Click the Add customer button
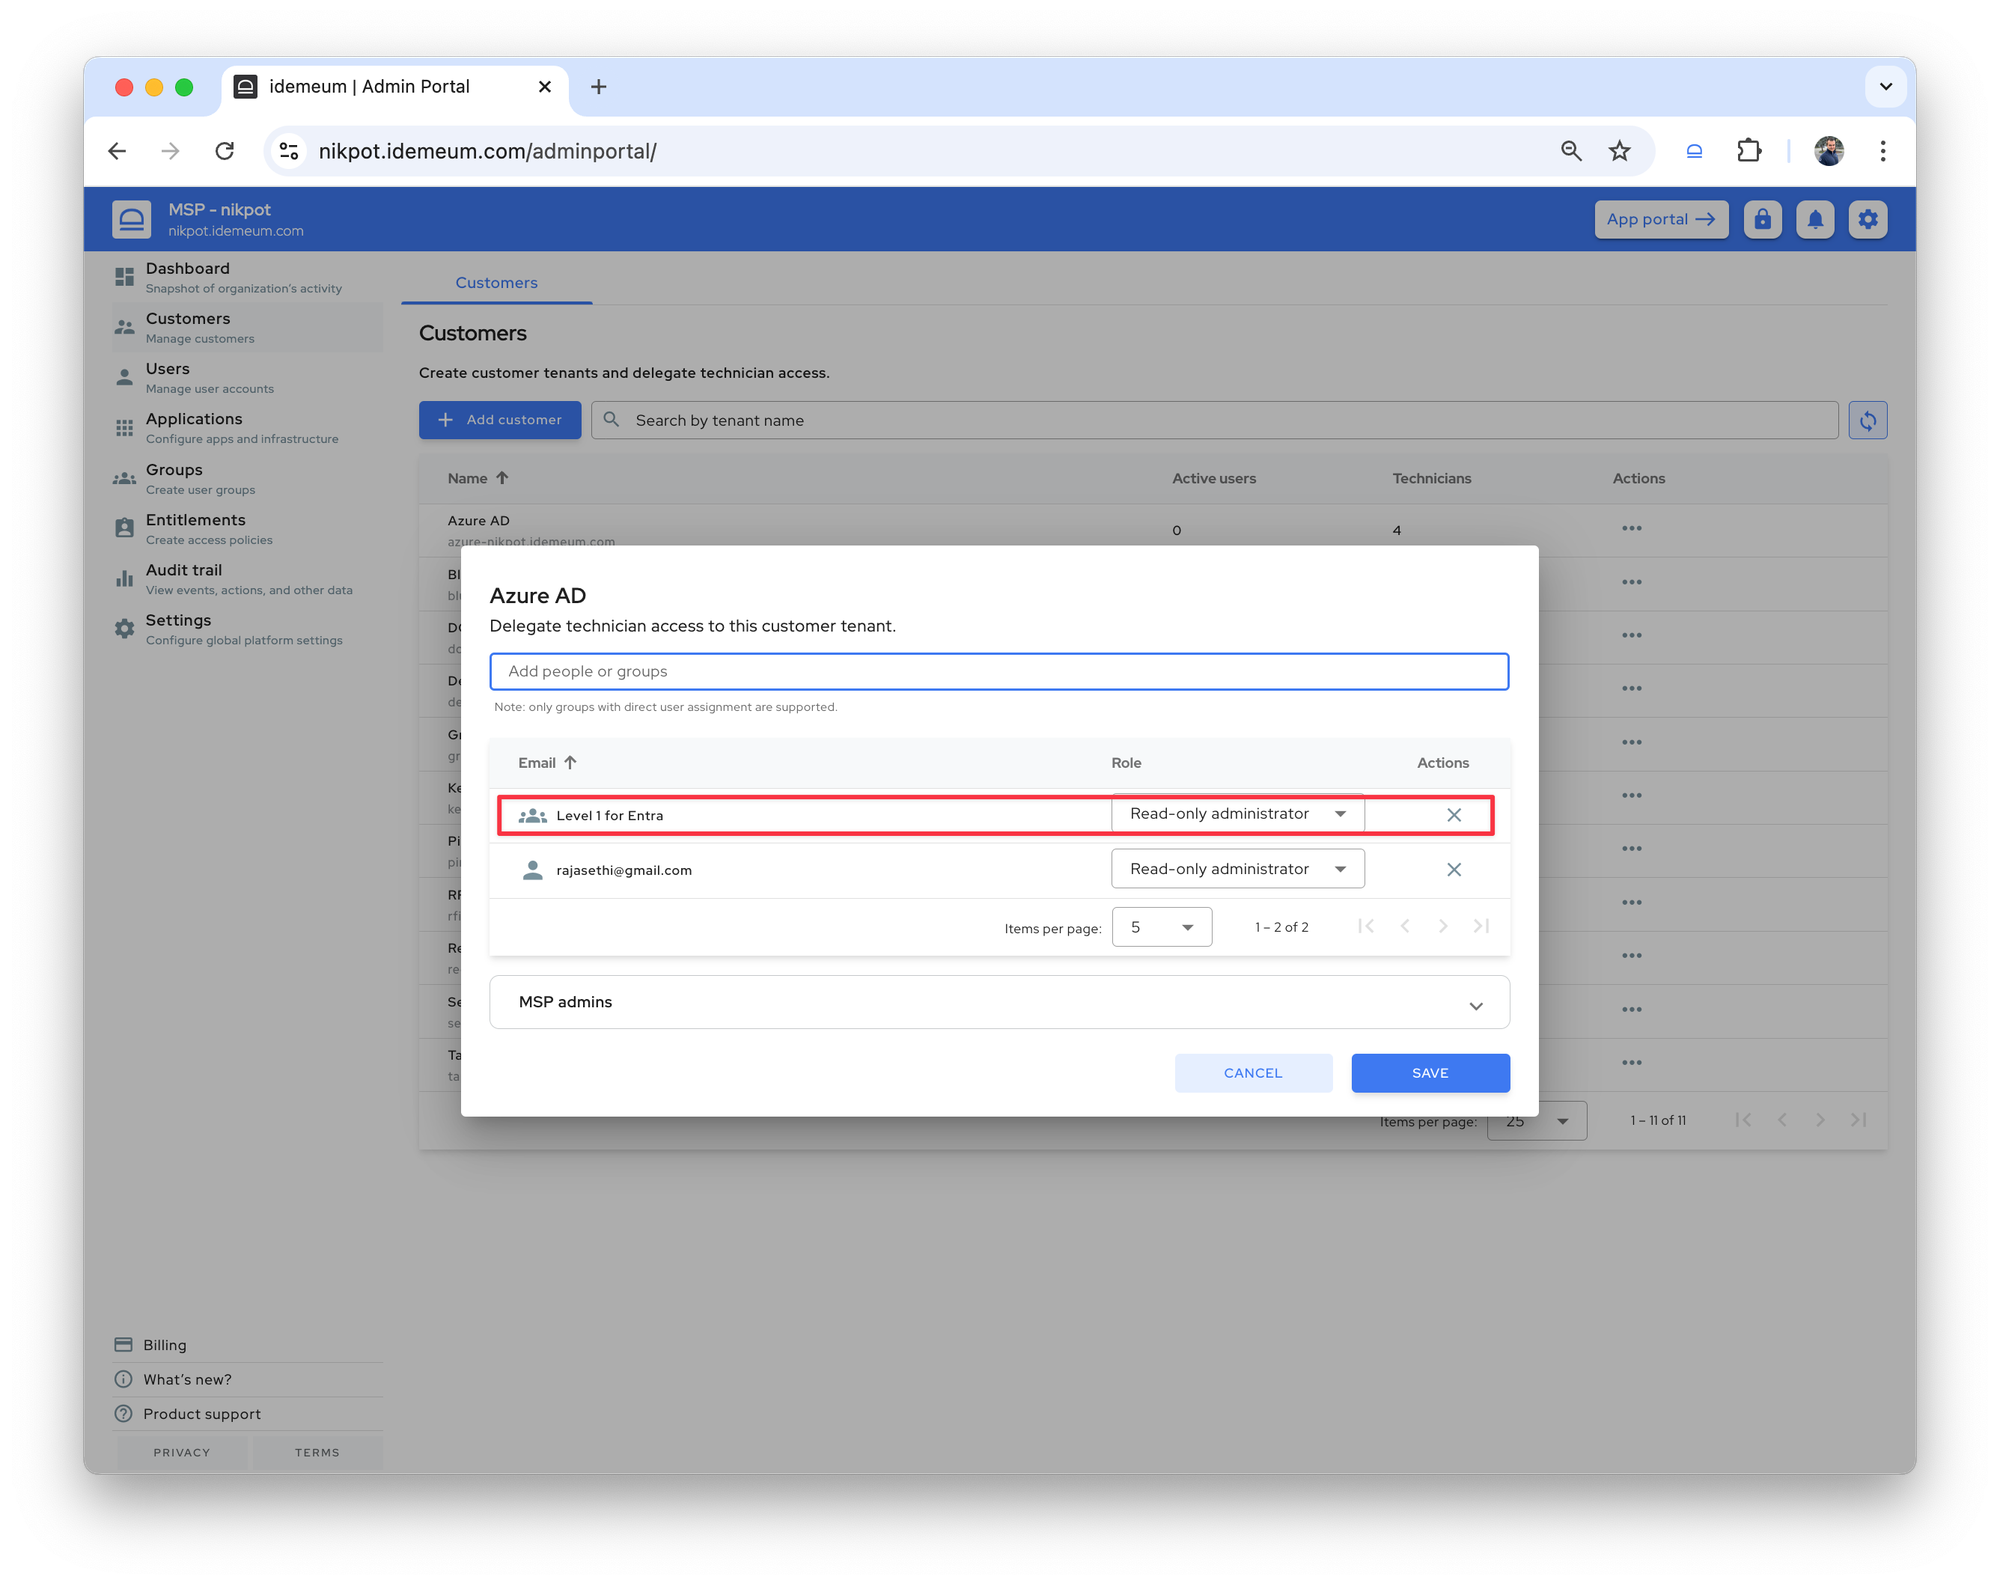The image size is (2000, 1585). 500,420
